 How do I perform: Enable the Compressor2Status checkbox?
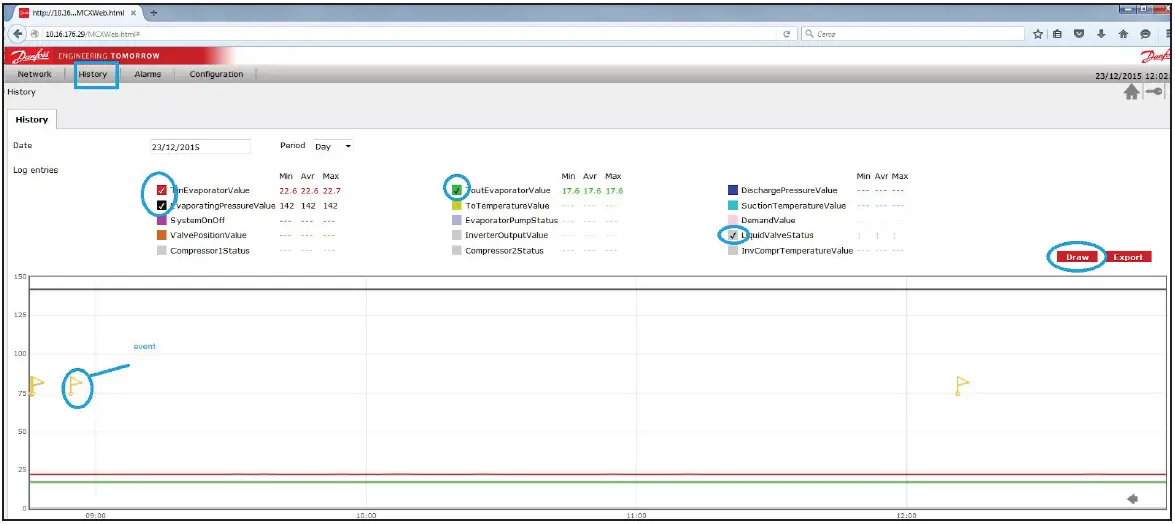coord(456,250)
